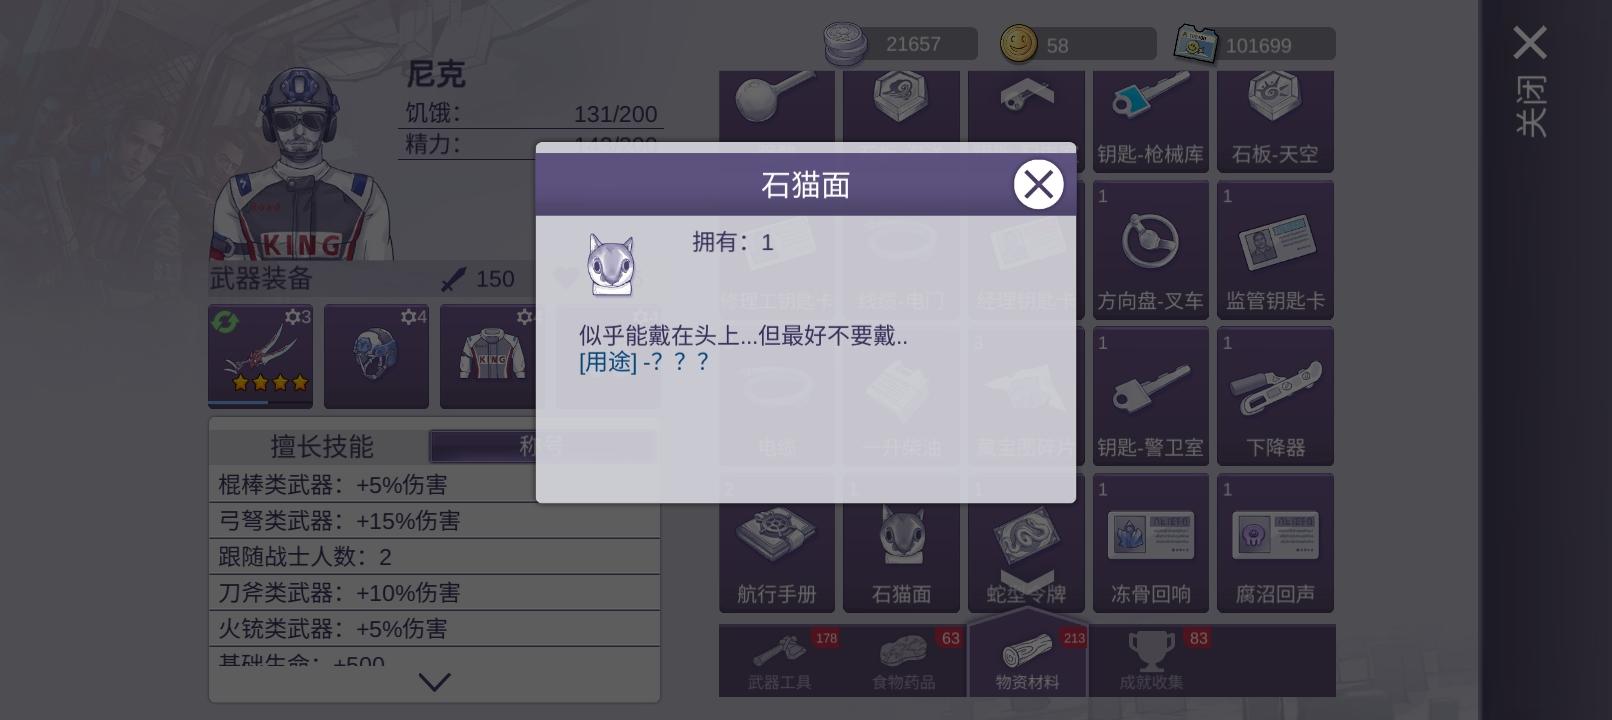This screenshot has height=720, width=1612.
Task: Expand inventory list via chevron over 蛇型令牌
Action: pyautogui.click(x=1027, y=580)
